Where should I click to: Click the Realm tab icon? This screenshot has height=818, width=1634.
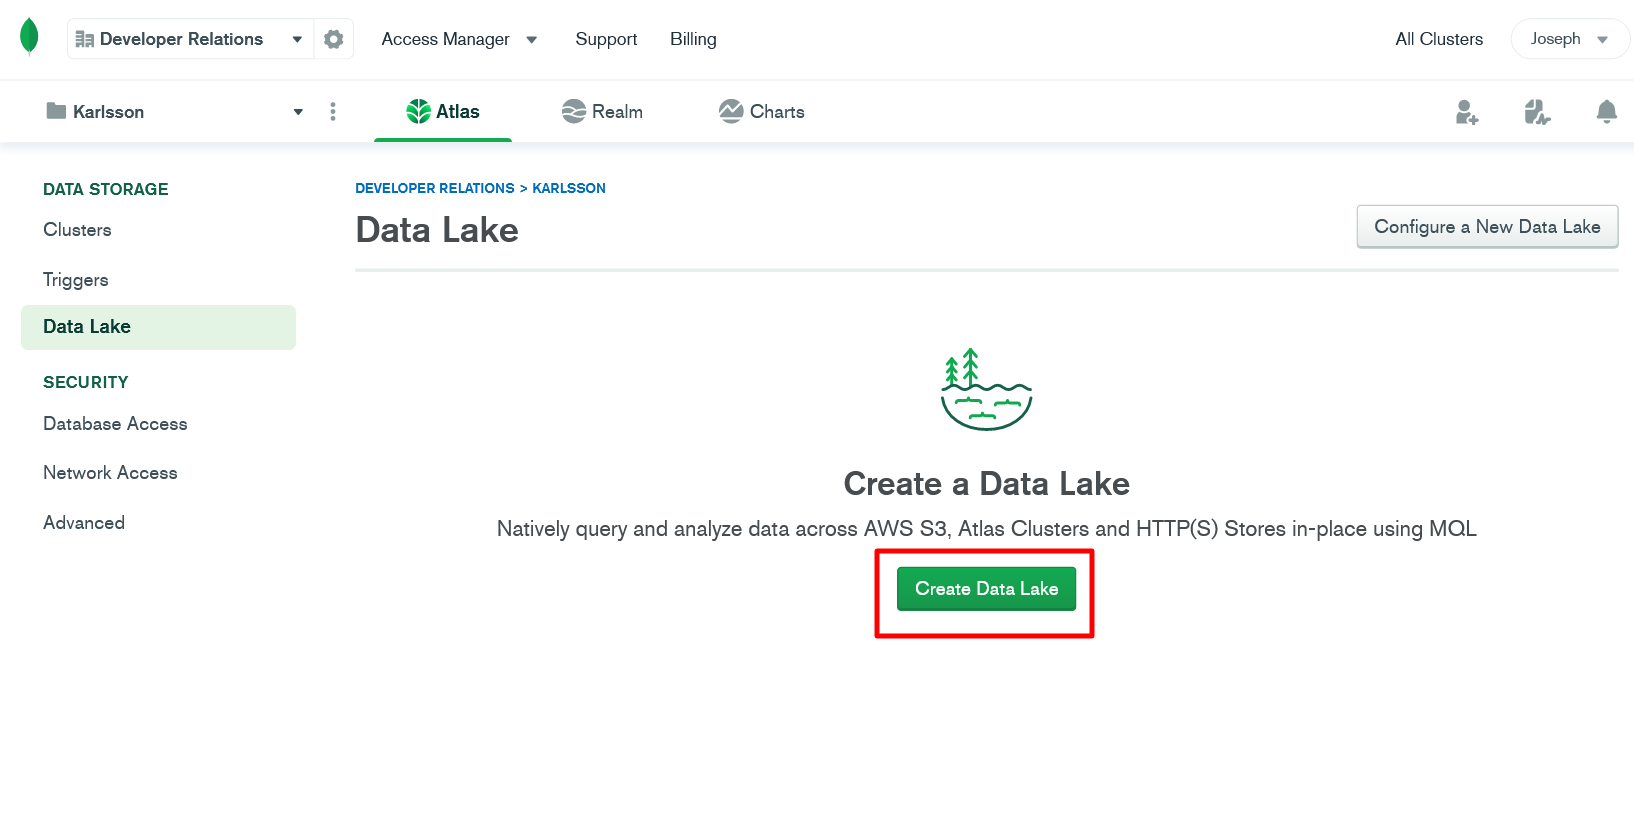[574, 112]
